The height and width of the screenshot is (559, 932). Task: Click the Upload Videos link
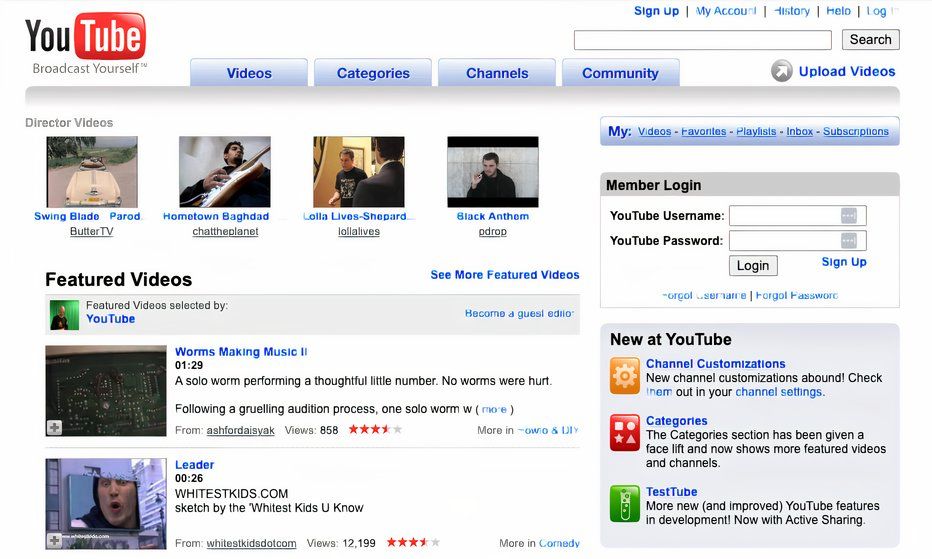pos(847,71)
